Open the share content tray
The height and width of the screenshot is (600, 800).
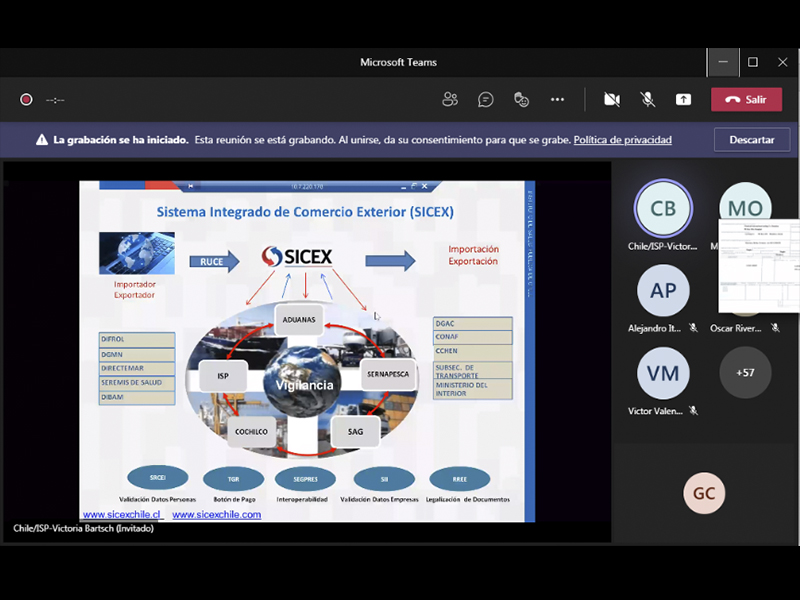coord(683,99)
